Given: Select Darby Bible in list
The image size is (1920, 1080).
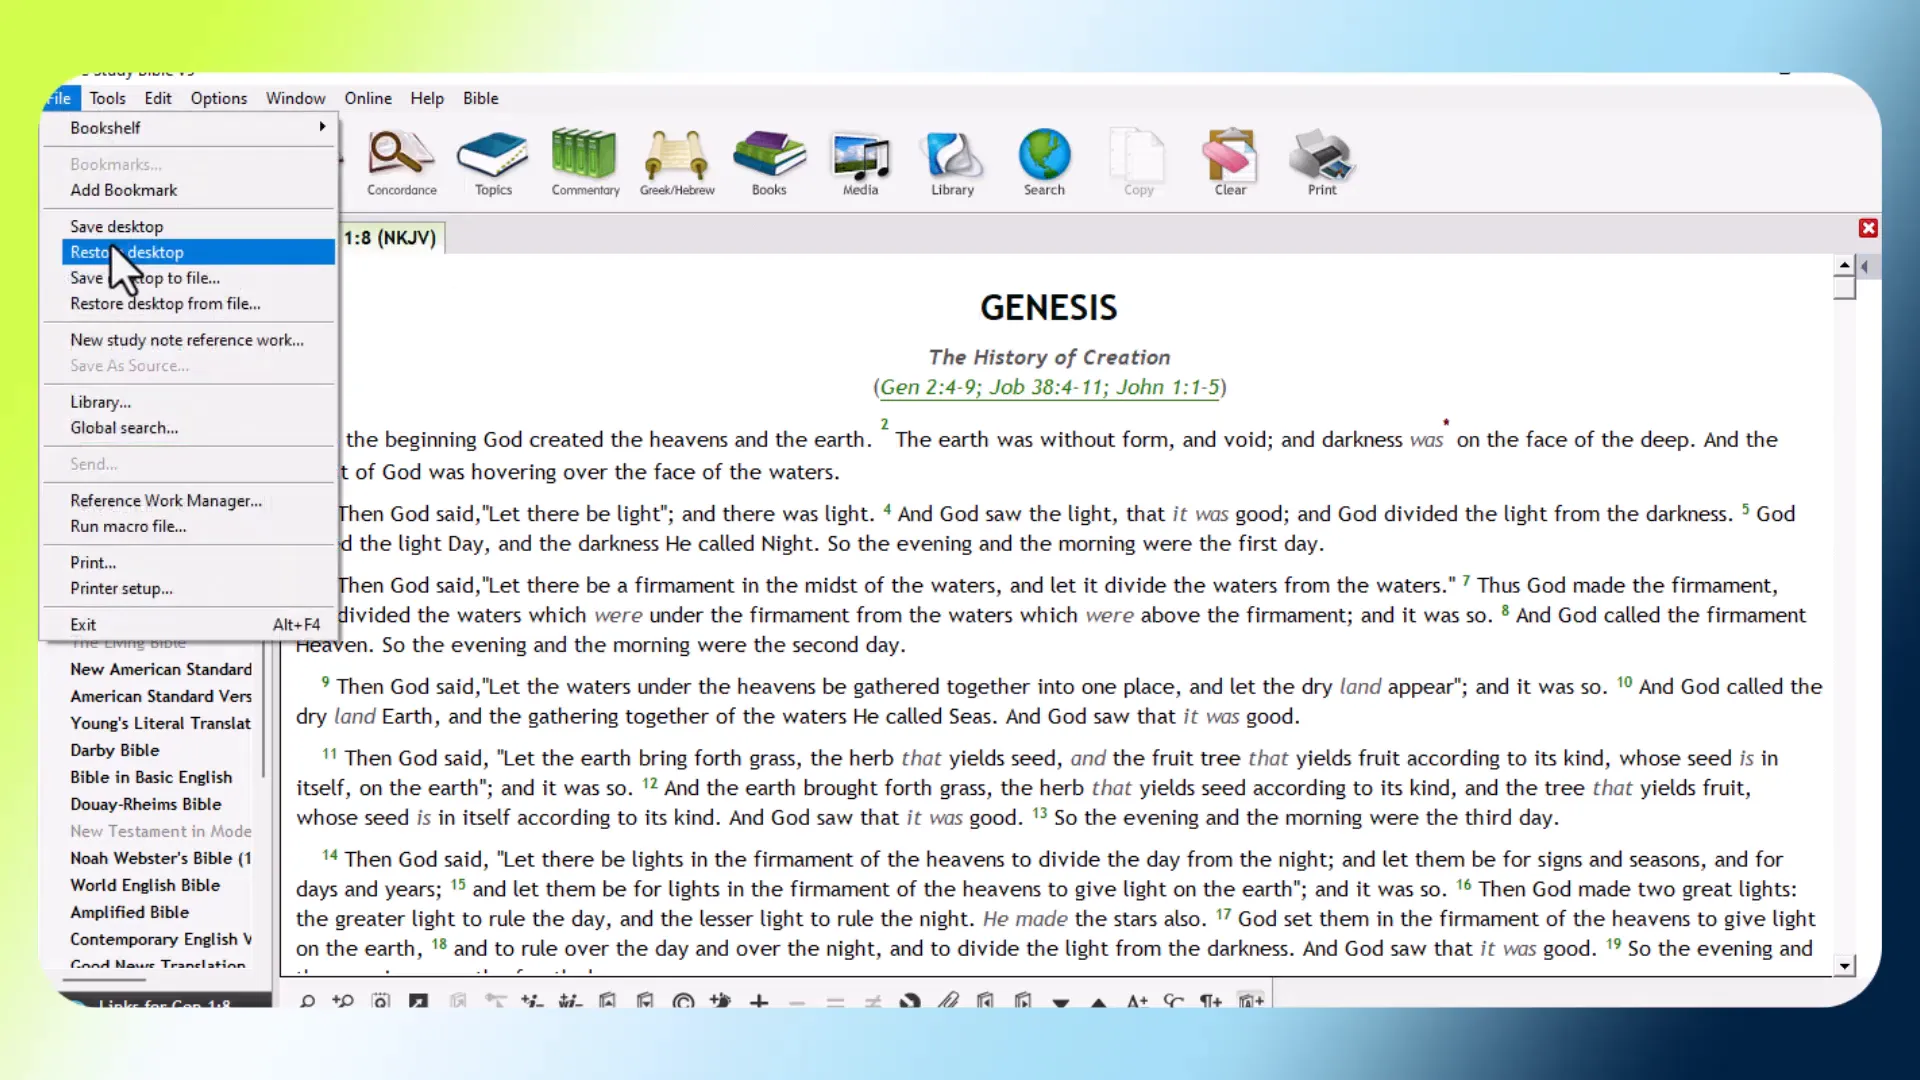Looking at the screenshot, I should (x=115, y=750).
